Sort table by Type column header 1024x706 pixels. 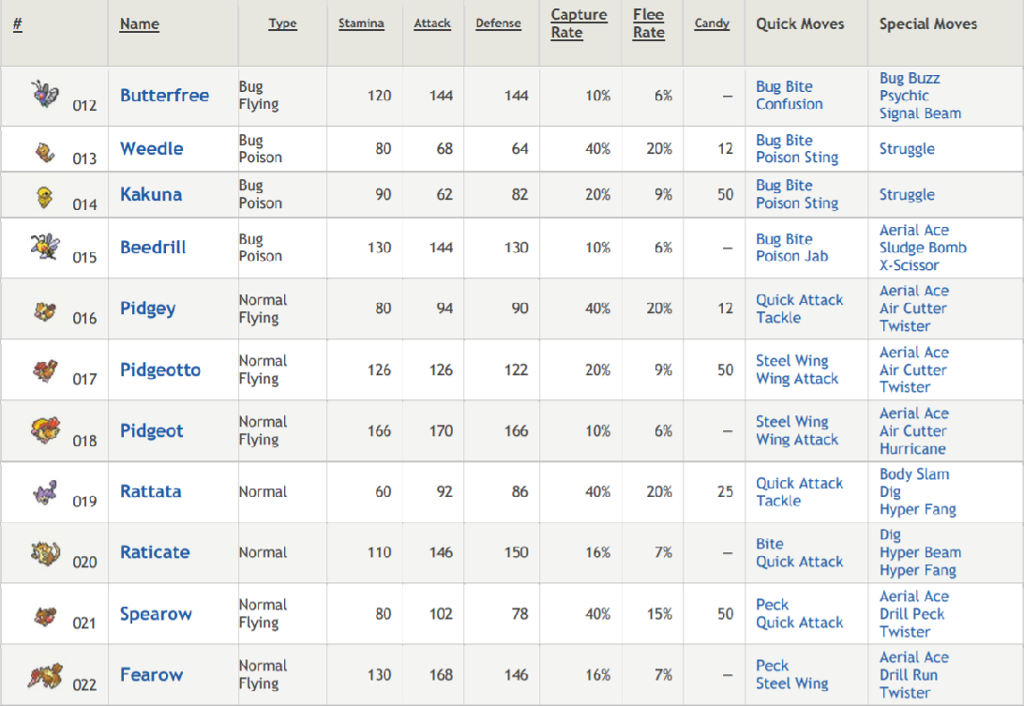[282, 24]
